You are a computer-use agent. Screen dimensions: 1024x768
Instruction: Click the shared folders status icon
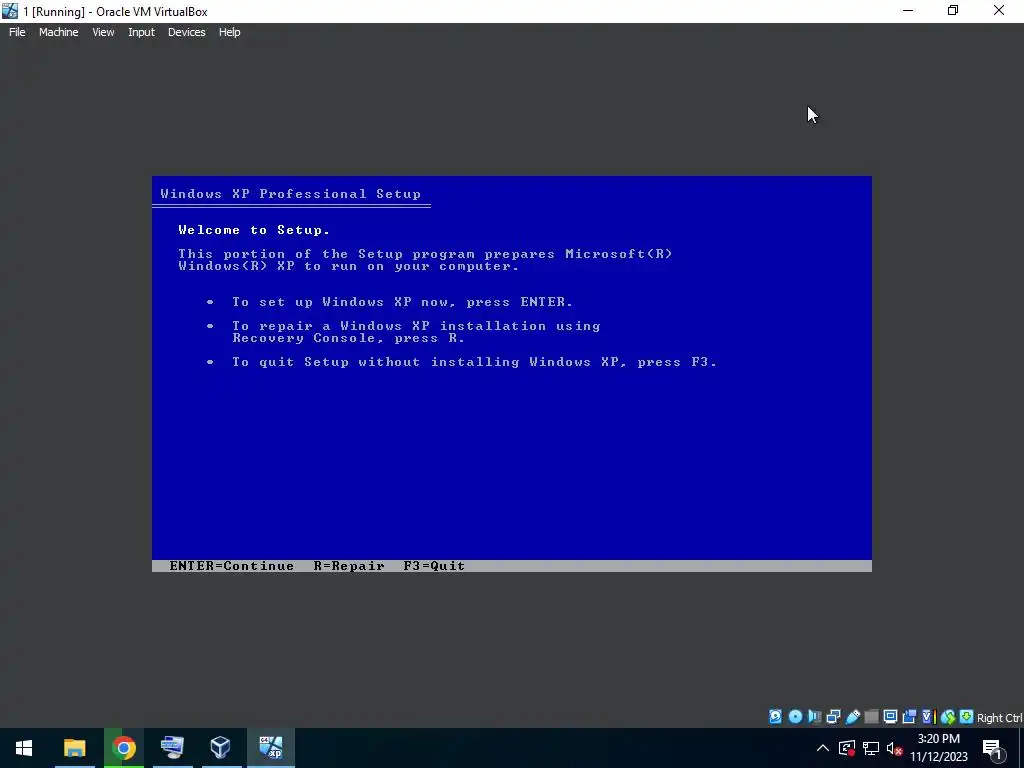[x=871, y=716]
